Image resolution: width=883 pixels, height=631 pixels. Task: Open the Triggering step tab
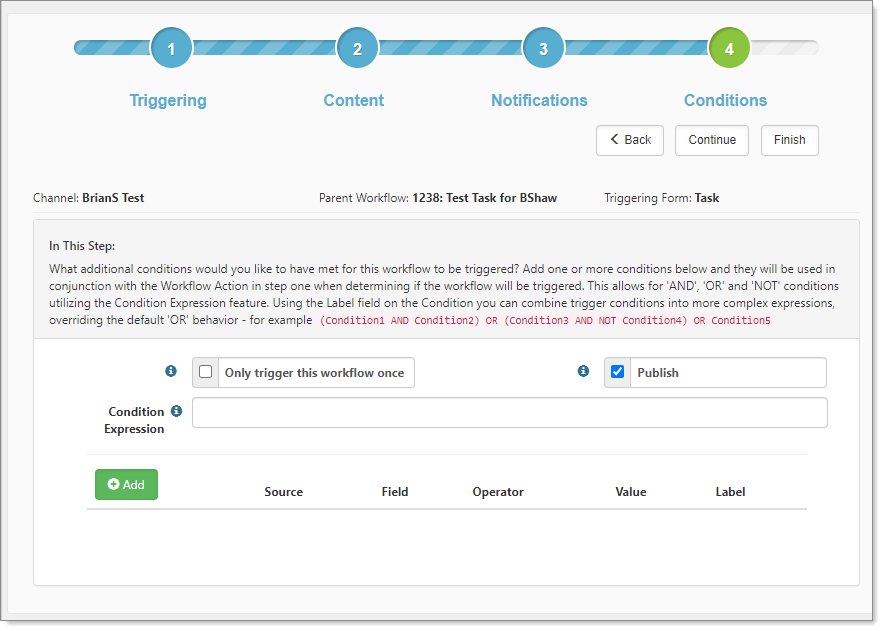click(x=168, y=100)
